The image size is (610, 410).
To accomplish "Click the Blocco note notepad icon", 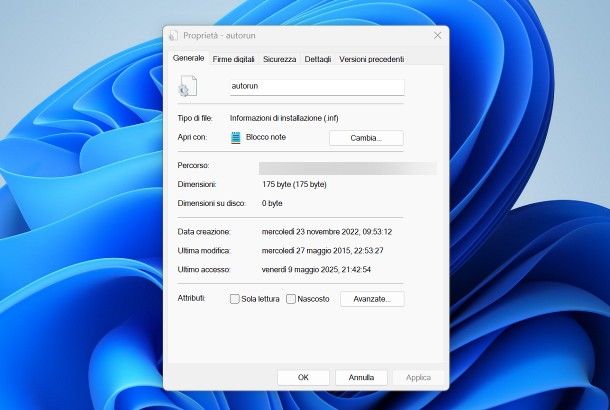I will tap(236, 138).
